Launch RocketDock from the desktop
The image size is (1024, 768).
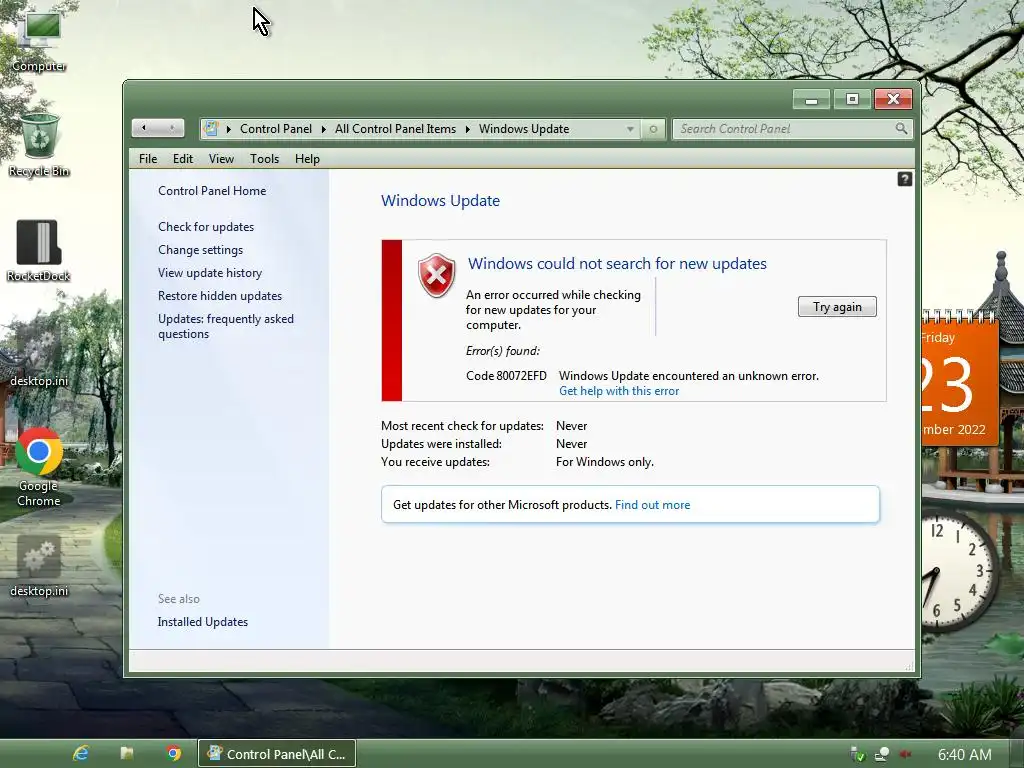(x=39, y=249)
